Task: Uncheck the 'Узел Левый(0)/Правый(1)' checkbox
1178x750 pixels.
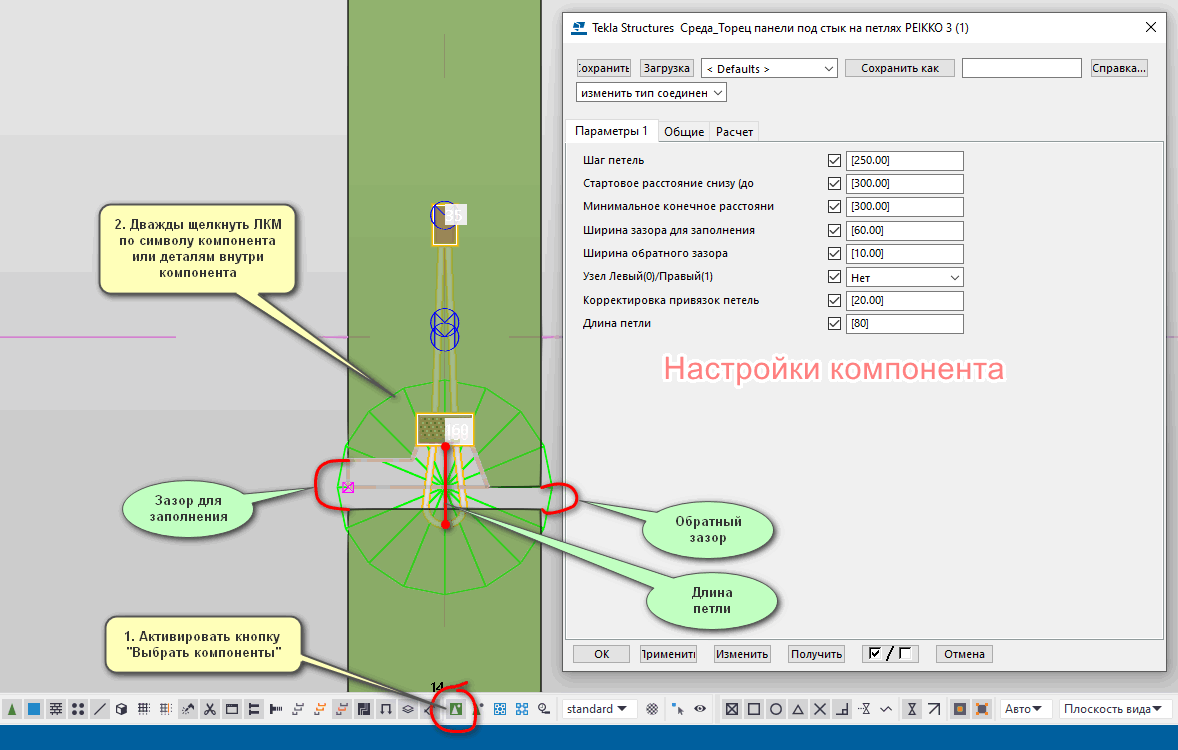Action: (834, 277)
